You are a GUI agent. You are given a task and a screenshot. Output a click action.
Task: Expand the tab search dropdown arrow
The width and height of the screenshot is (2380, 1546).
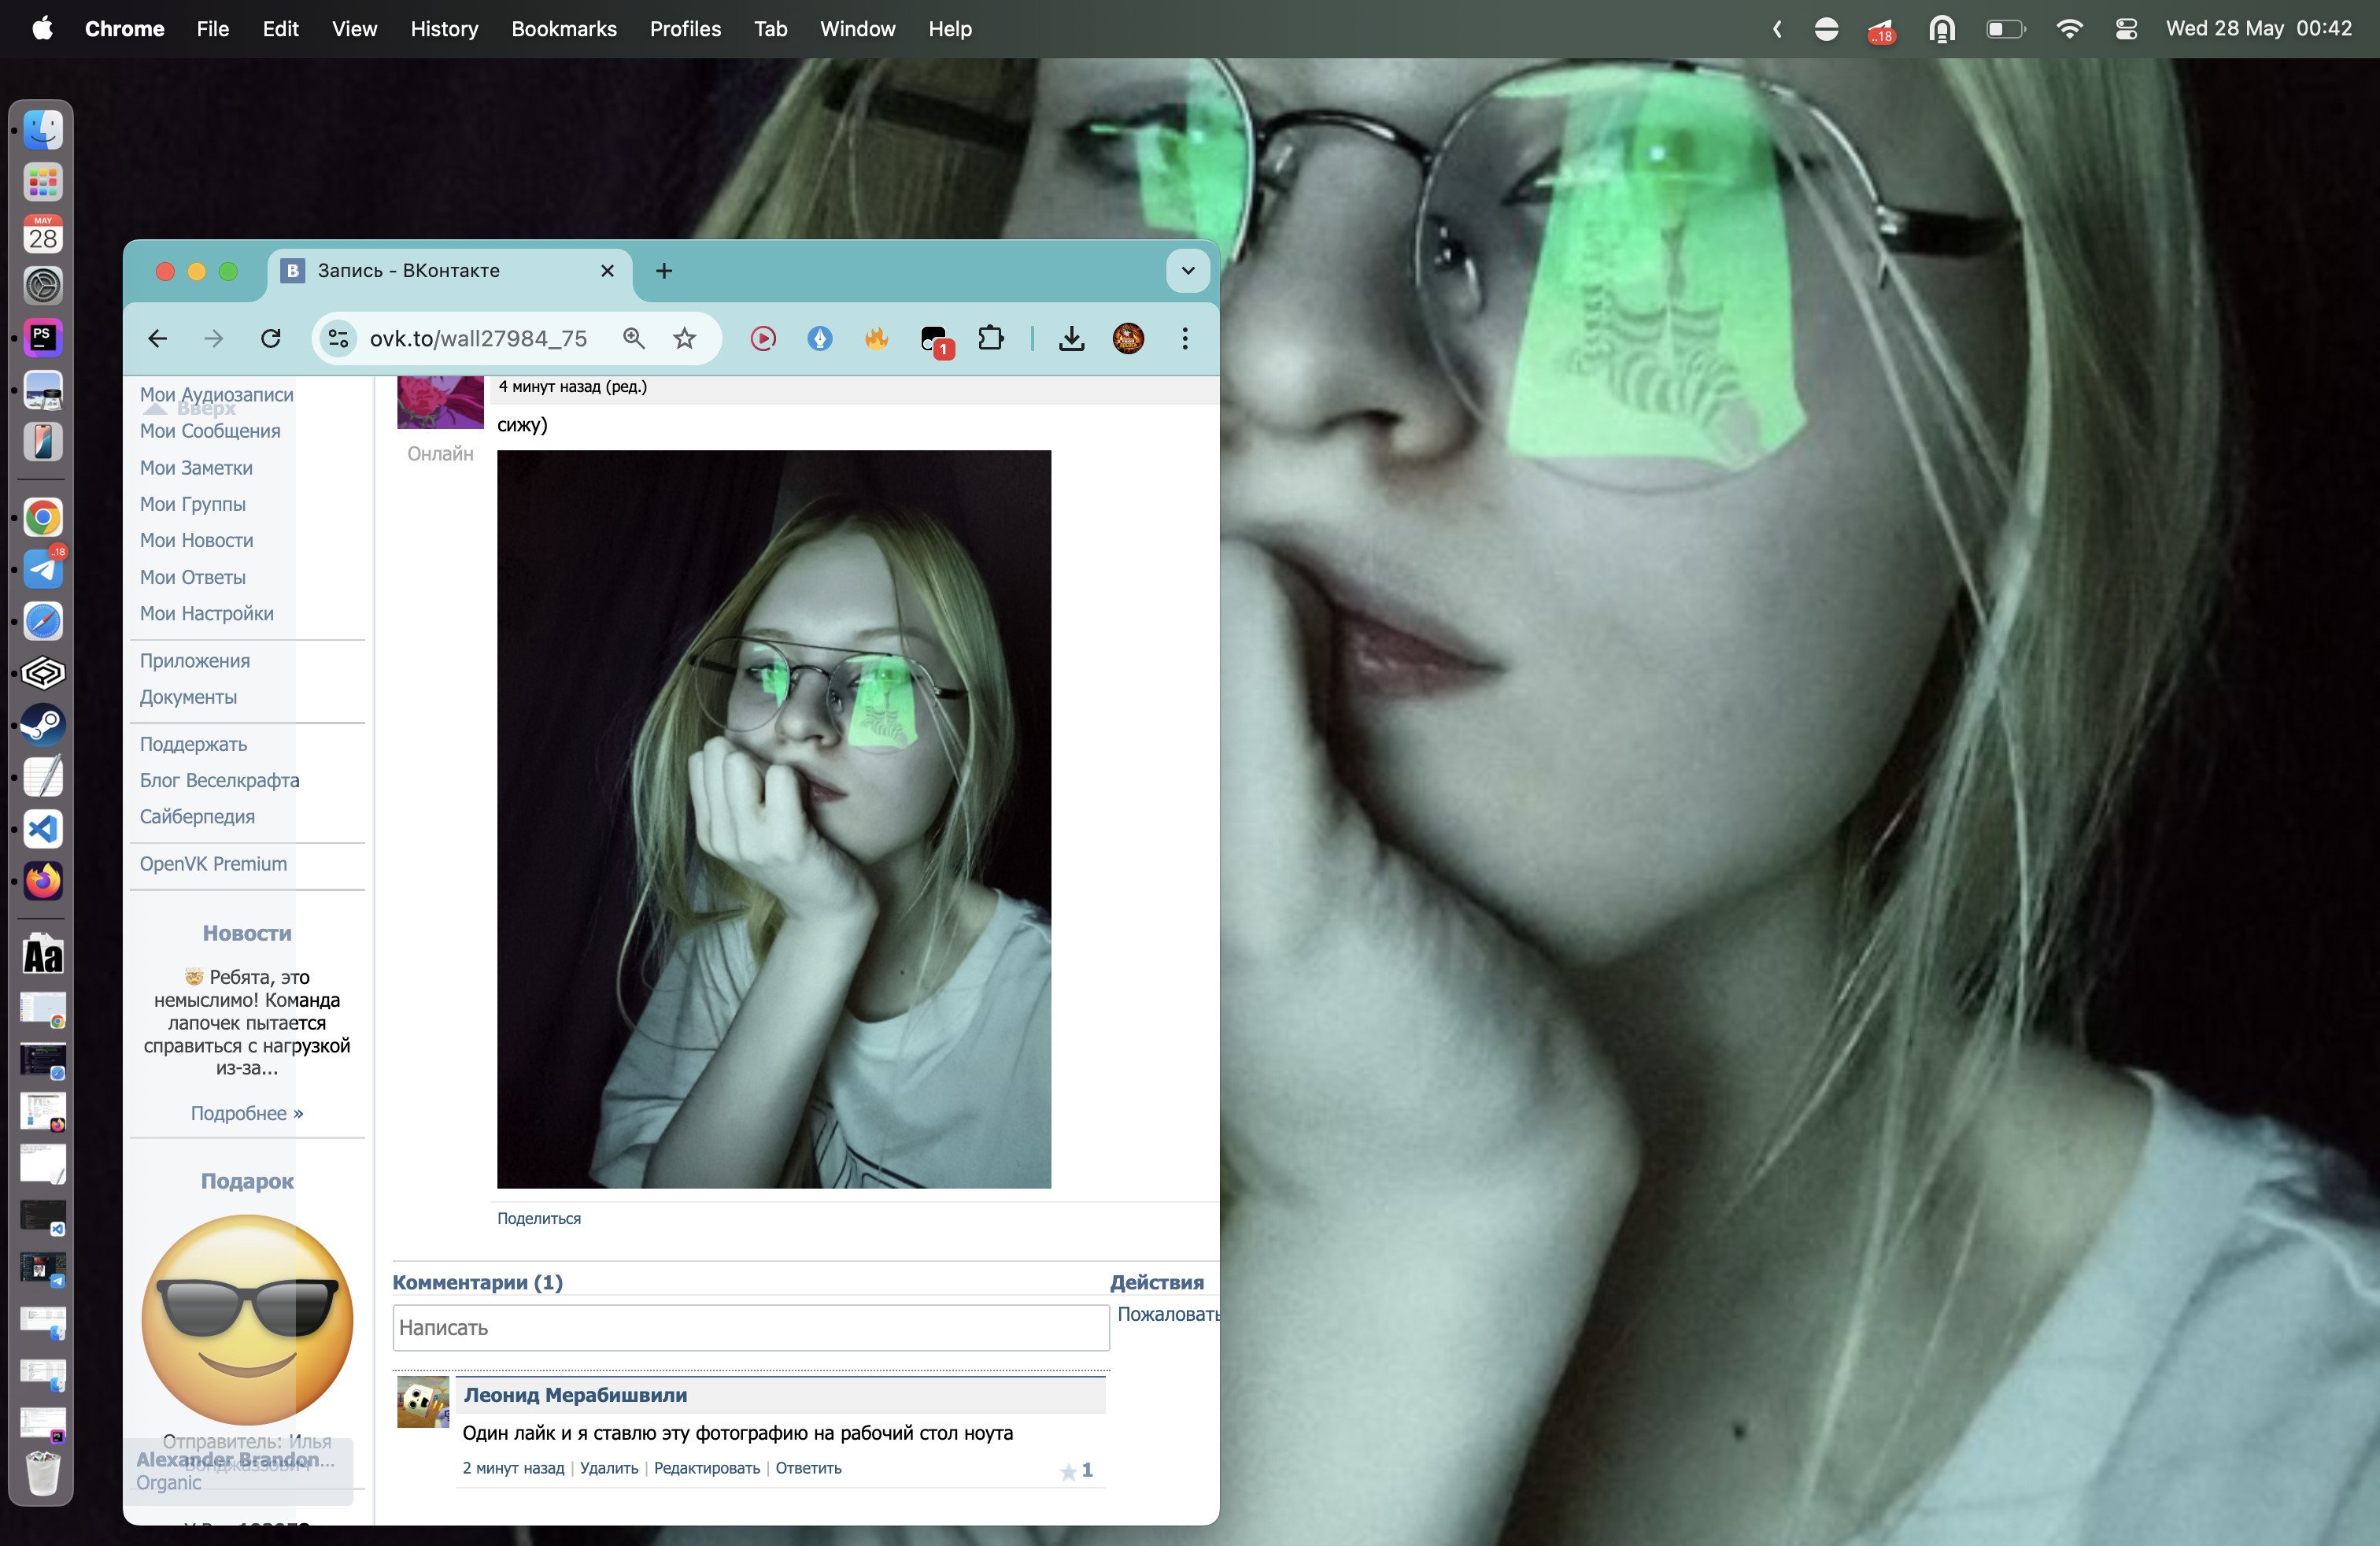point(1188,271)
